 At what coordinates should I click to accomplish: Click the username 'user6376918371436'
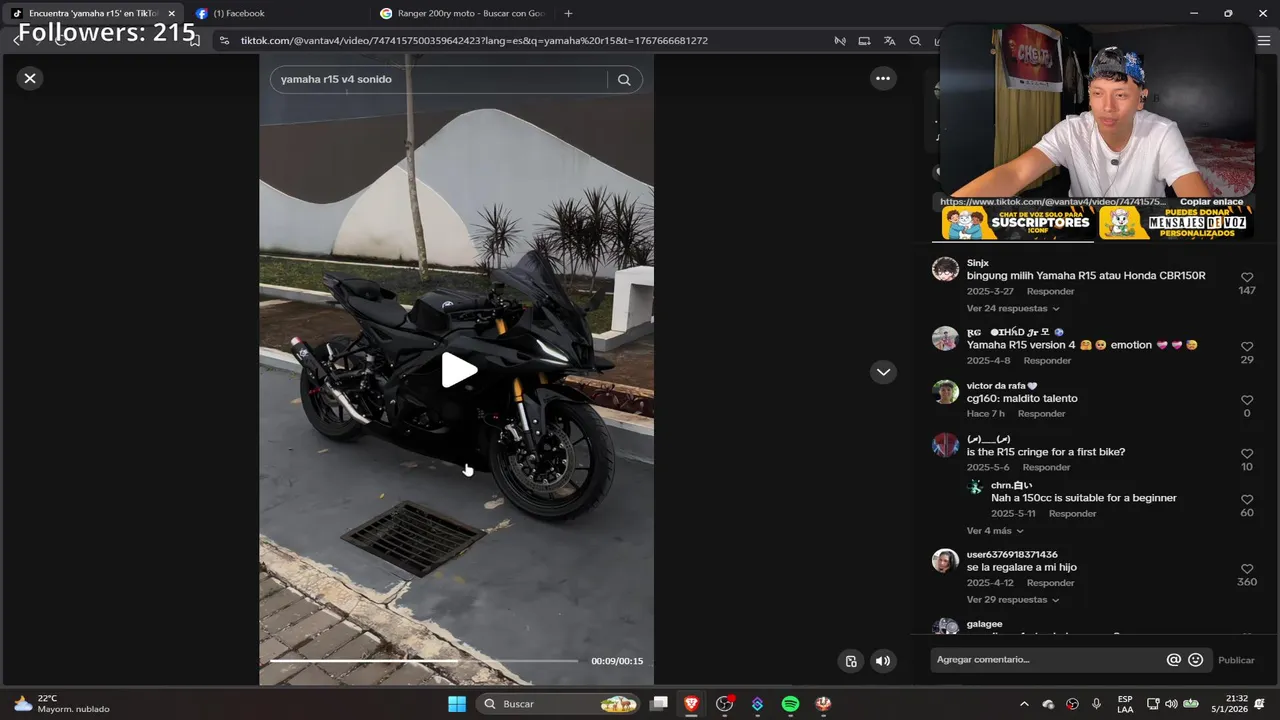[1012, 555]
